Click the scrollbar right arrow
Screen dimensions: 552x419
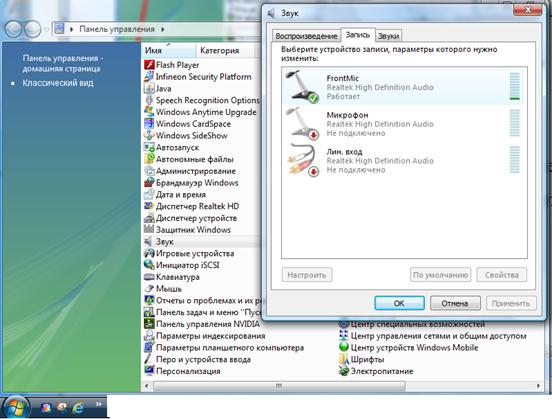pyautogui.click(x=539, y=386)
